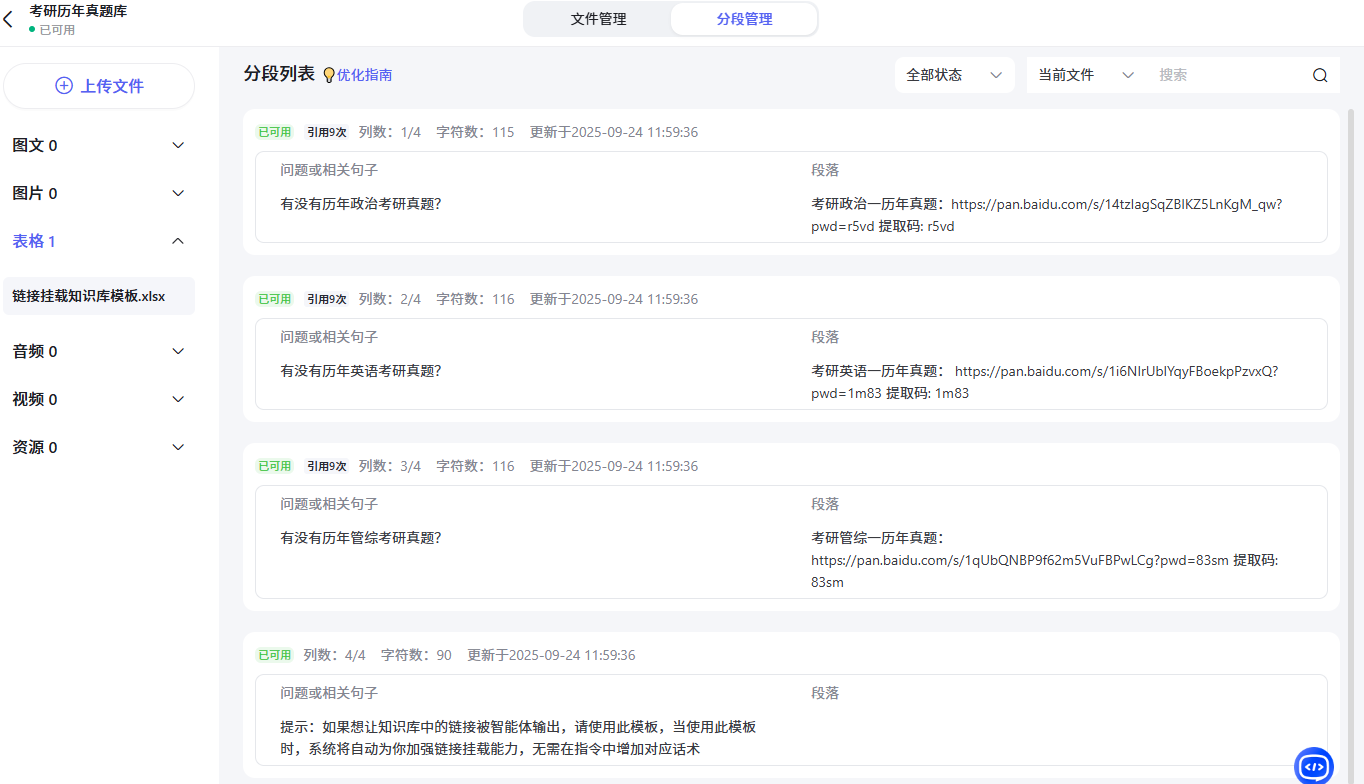The height and width of the screenshot is (784, 1364).
Task: Switch to the 文件管理 tab
Action: coord(598,18)
